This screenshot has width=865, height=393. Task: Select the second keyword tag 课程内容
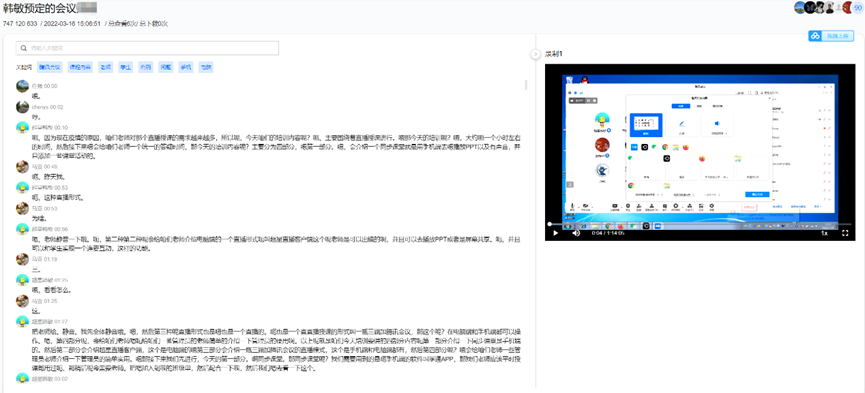80,67
